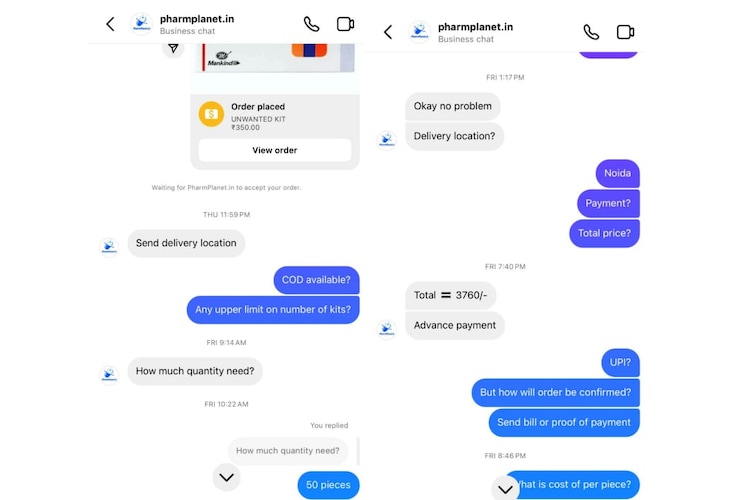
Task: Tap the sender avatar beside 'Send delivery location'
Action: (x=109, y=247)
